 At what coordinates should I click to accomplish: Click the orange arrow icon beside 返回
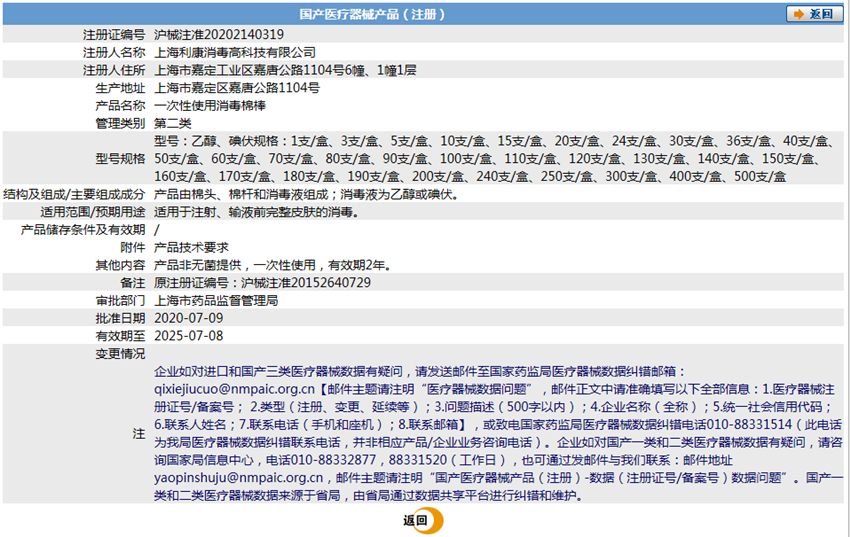pyautogui.click(x=799, y=14)
